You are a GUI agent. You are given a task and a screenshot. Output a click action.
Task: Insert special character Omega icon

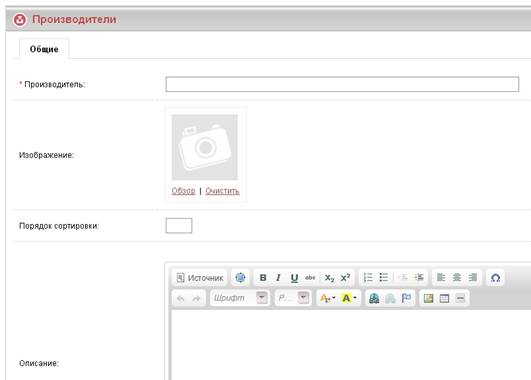[495, 278]
